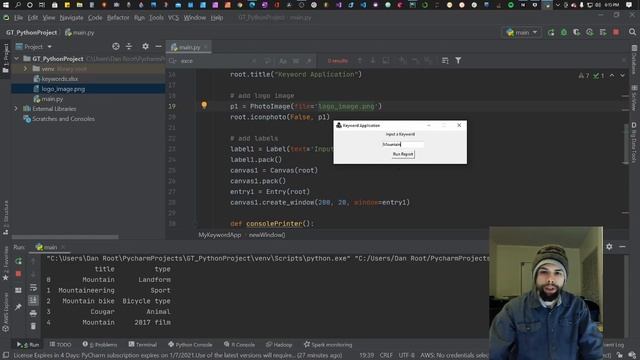Toggle Regex option in find bar
Image resolution: width=640 pixels, height=360 pixels.
[x=309, y=61]
